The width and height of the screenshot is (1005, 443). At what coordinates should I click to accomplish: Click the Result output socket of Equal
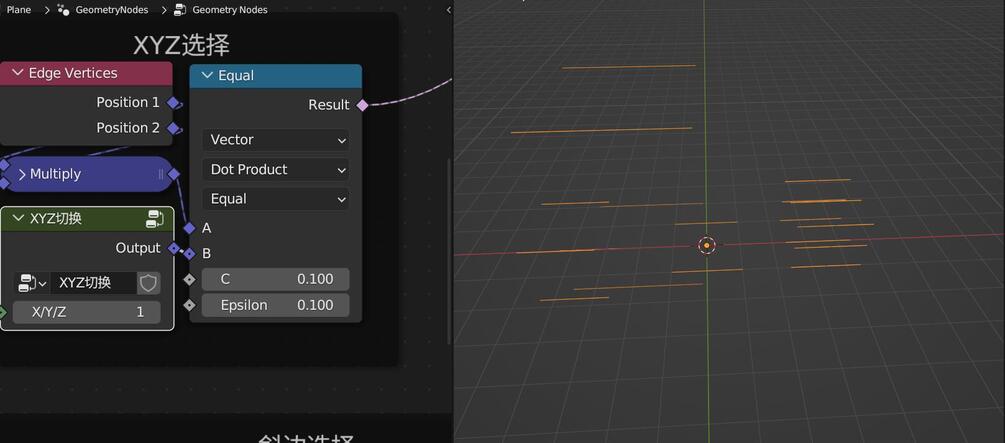coord(362,105)
